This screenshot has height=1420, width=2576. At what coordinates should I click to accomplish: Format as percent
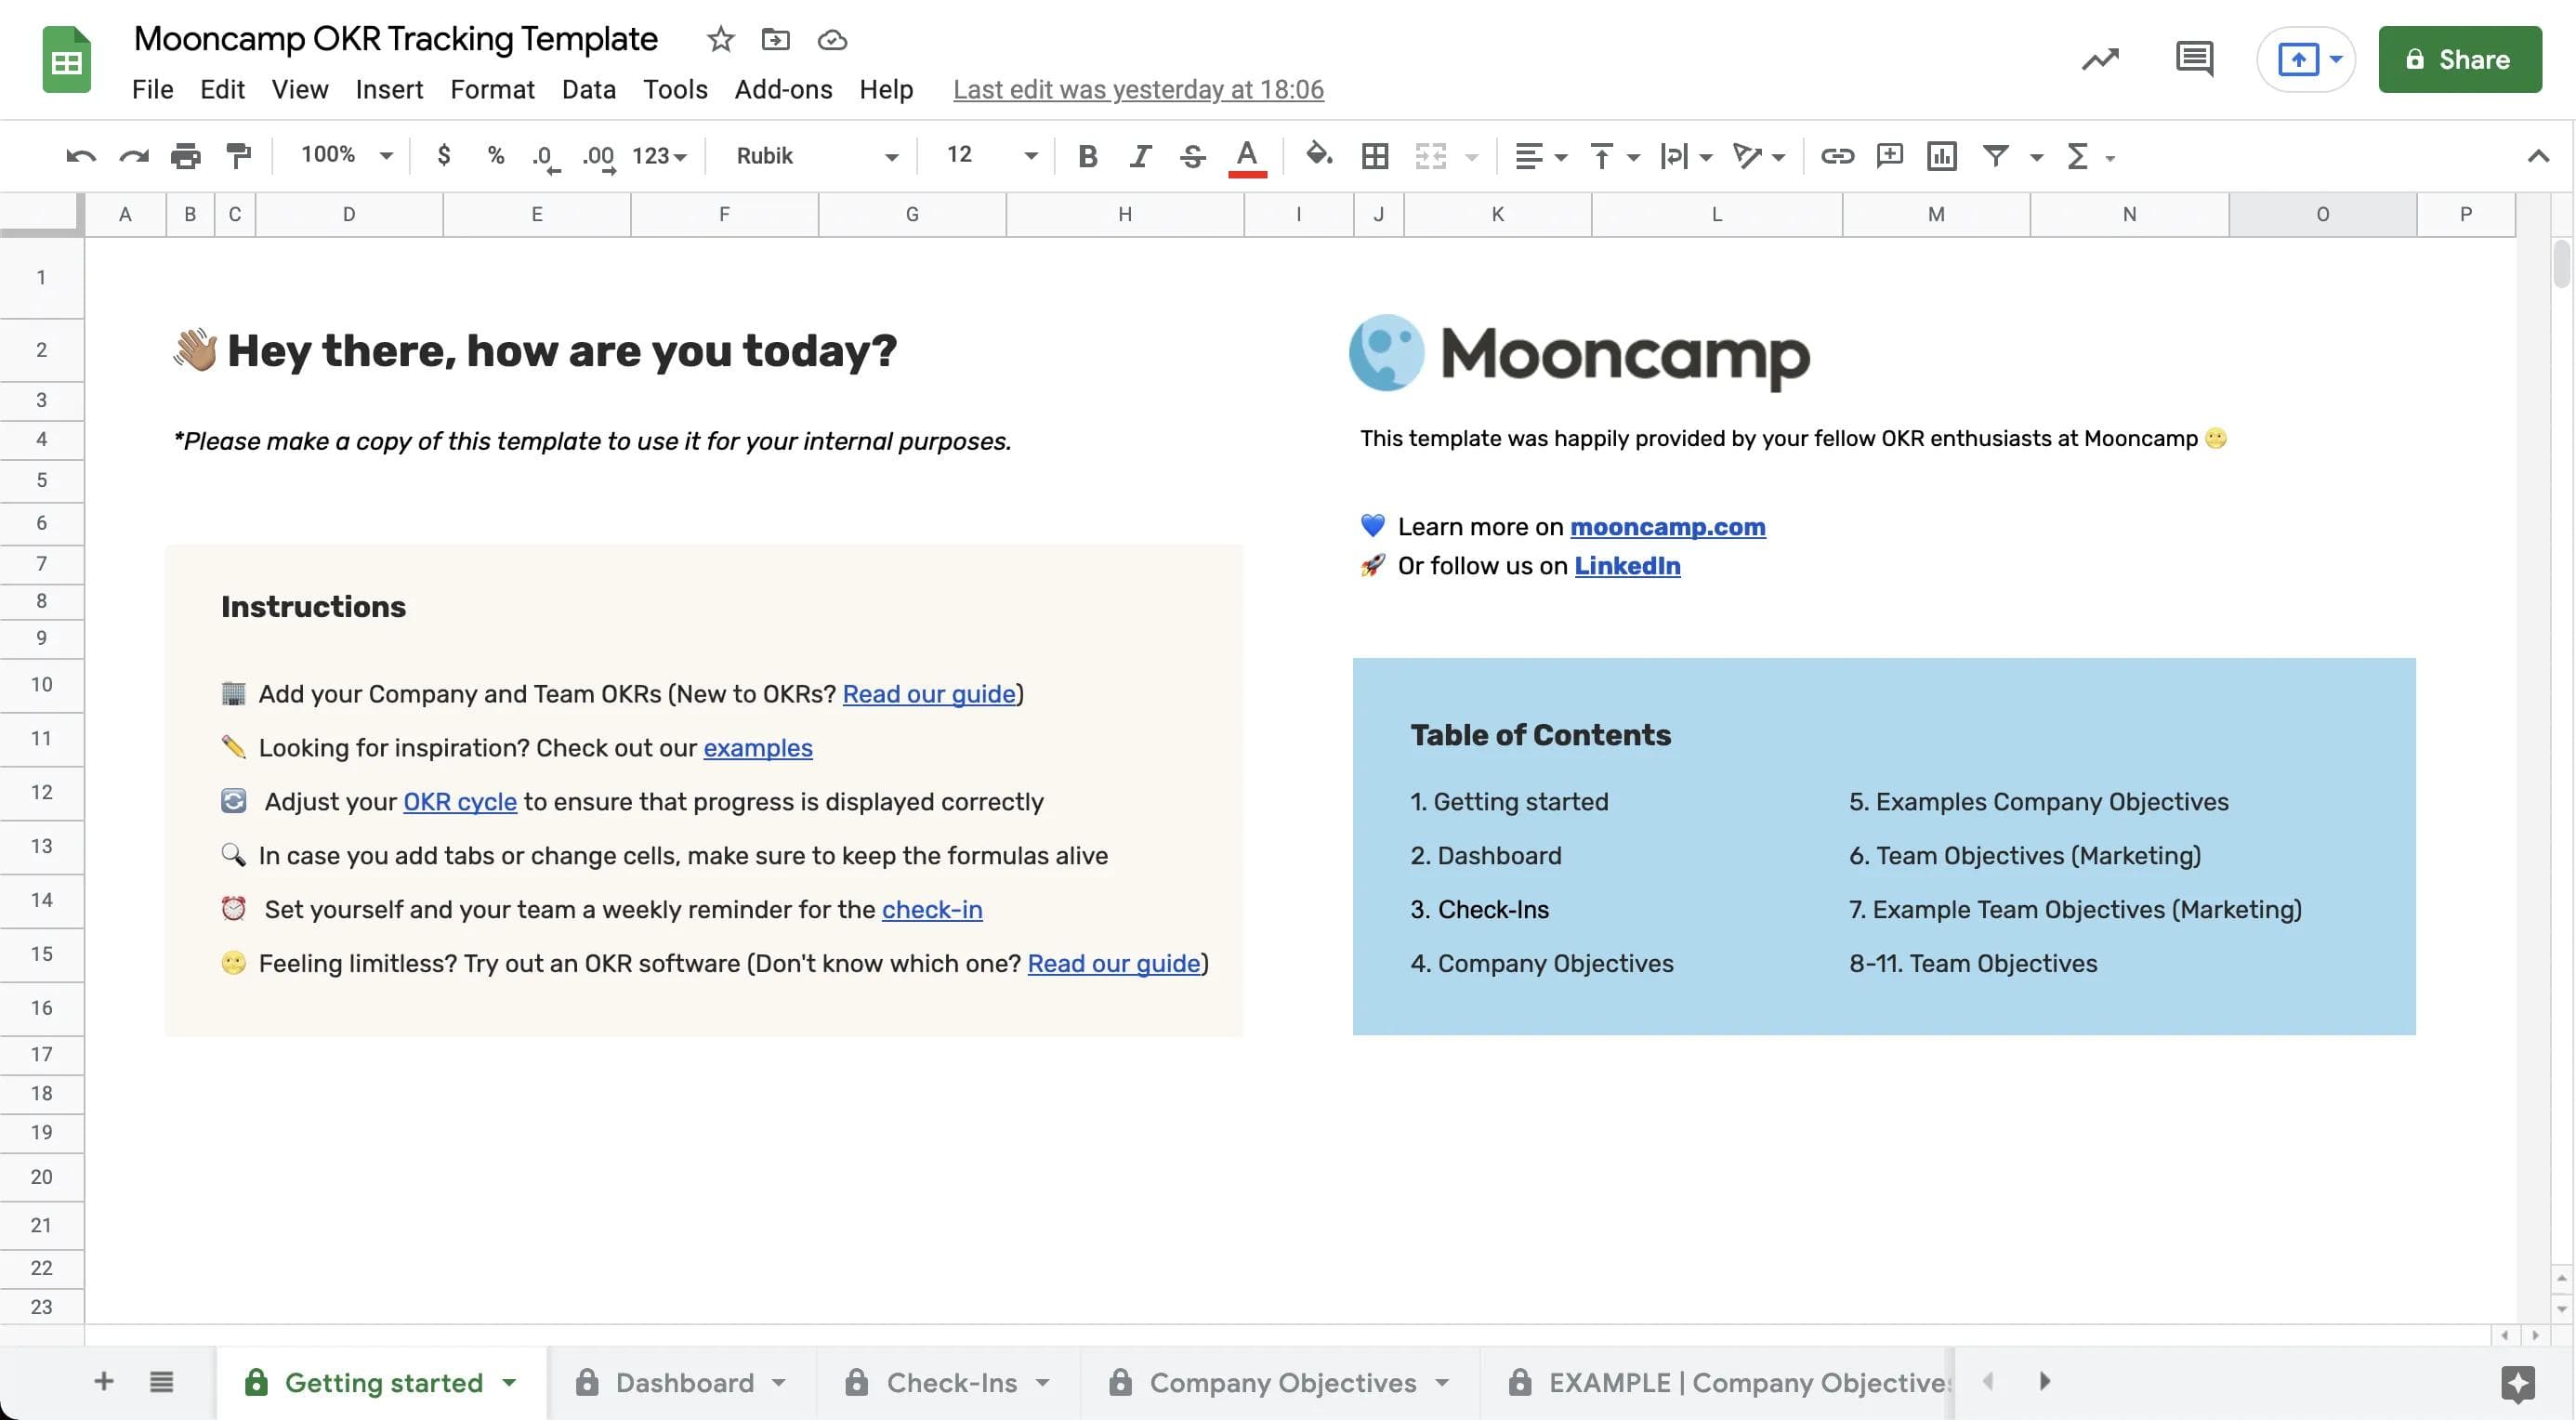pyautogui.click(x=495, y=155)
